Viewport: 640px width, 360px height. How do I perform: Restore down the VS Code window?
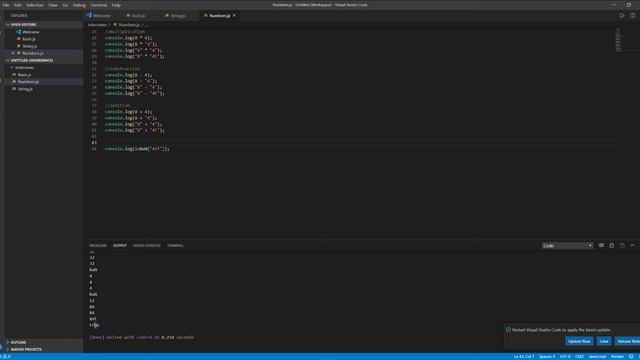pyautogui.click(x=629, y=5)
